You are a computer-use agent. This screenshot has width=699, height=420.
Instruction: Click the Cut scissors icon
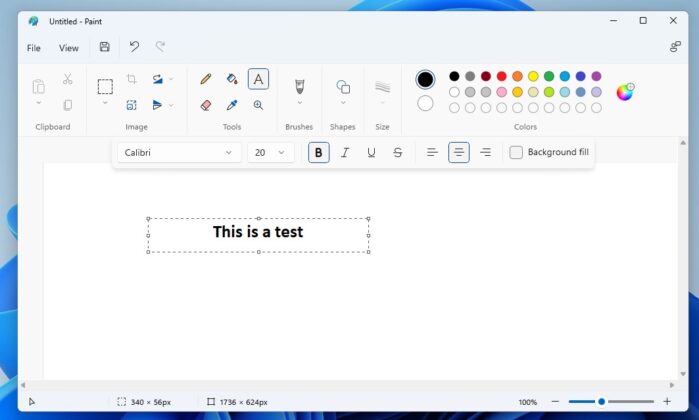(67, 79)
